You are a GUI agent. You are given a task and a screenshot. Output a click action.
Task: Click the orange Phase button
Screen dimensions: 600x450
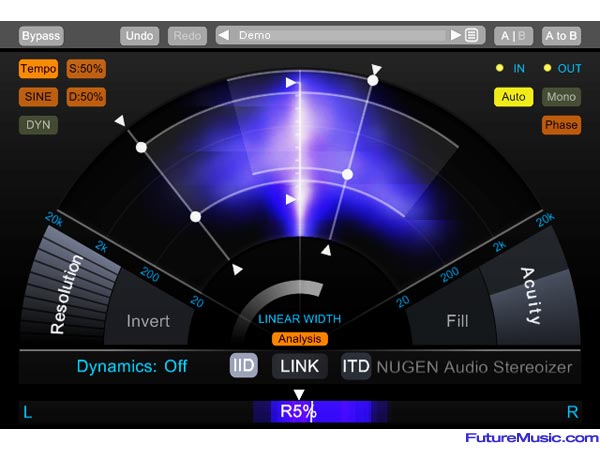(561, 125)
